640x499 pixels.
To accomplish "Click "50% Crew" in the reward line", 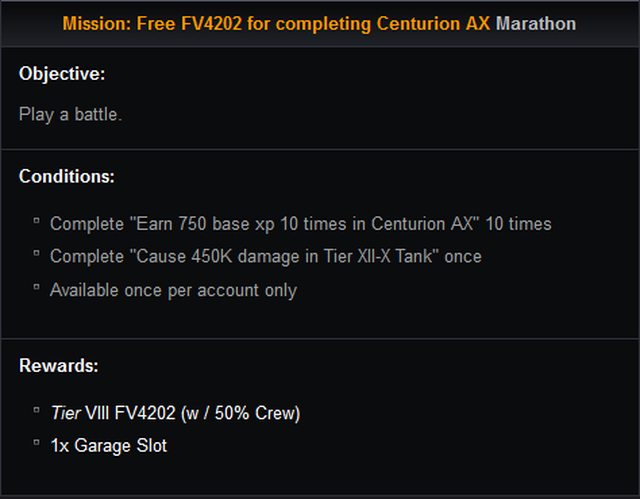I will tap(254, 413).
